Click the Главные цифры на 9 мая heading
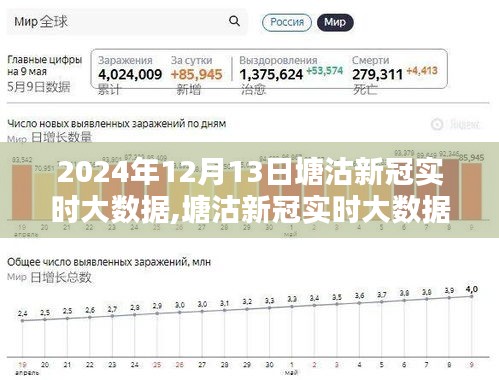Viewport: 499px width, 380px height. 44,65
